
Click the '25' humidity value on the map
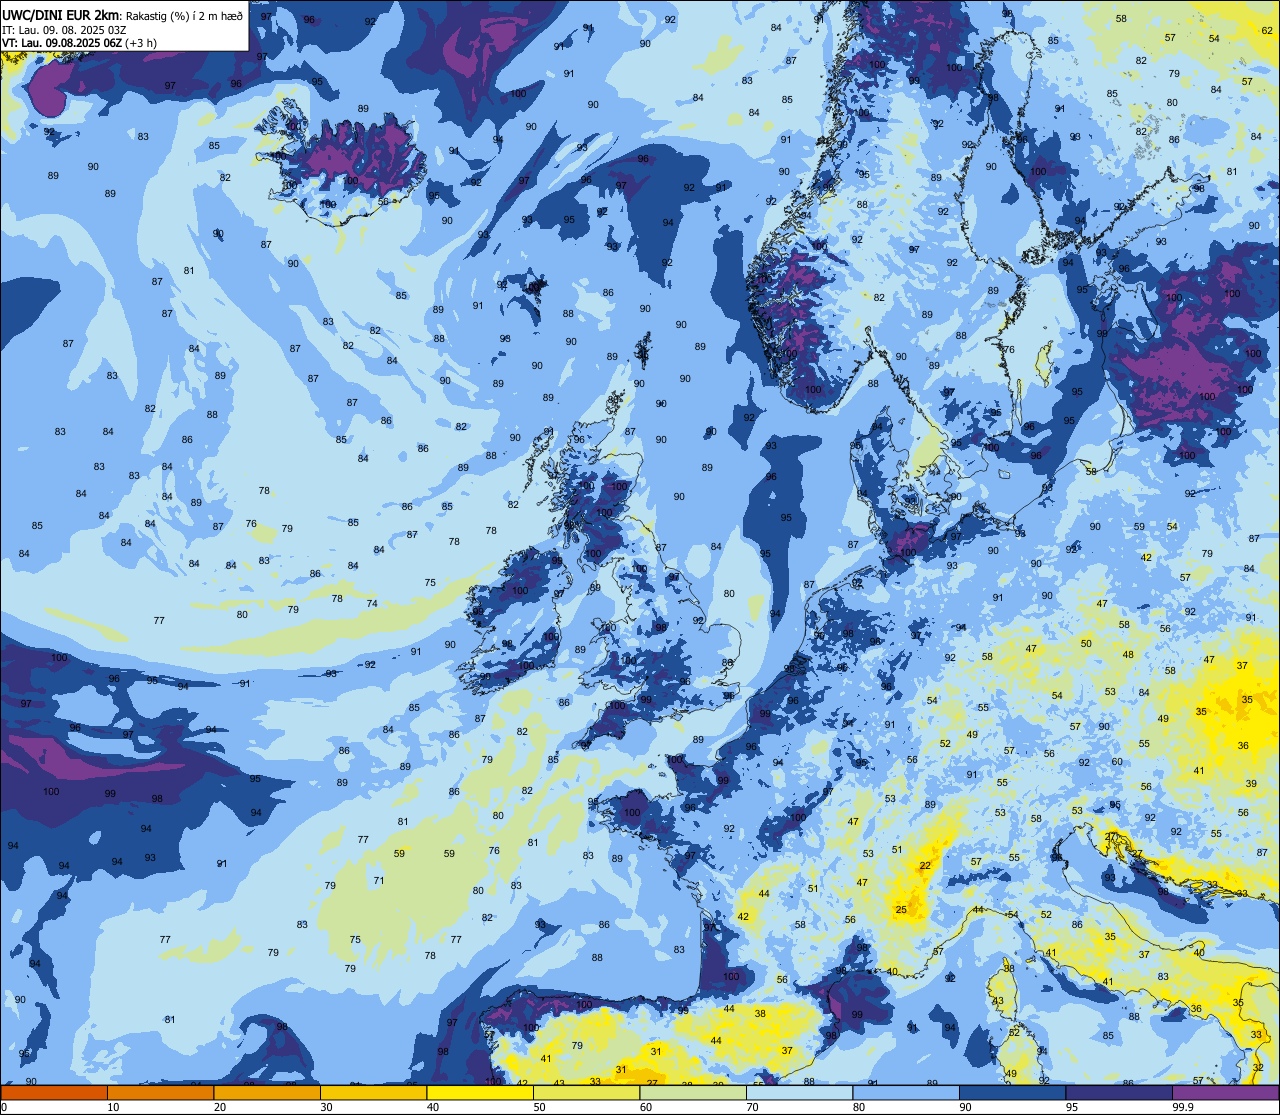coord(901,909)
